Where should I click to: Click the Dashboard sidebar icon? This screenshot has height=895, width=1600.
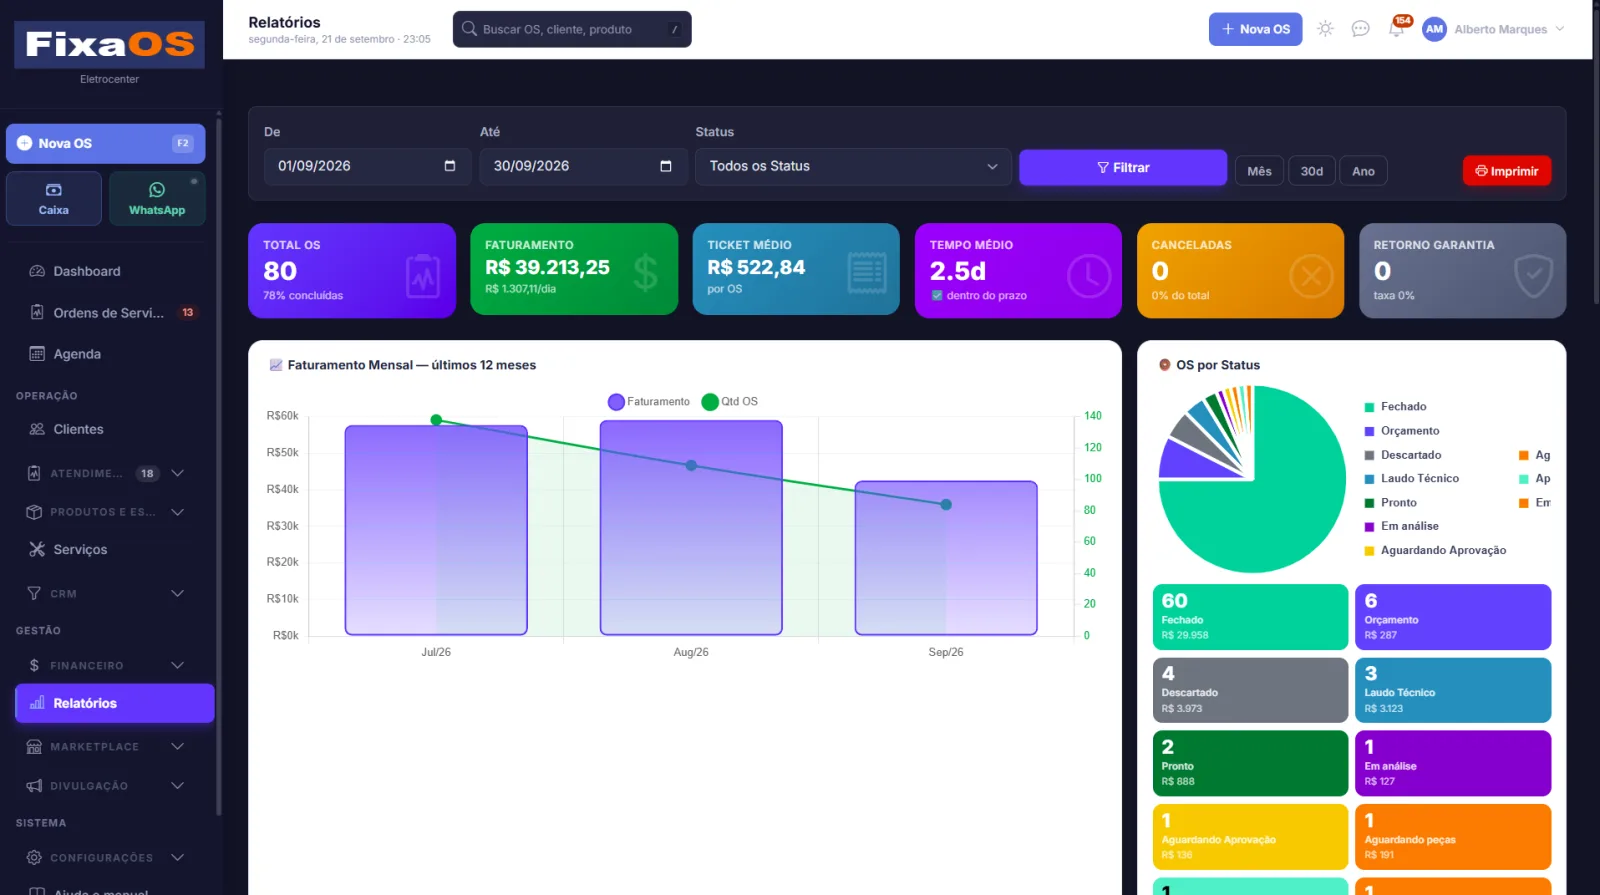[37, 271]
